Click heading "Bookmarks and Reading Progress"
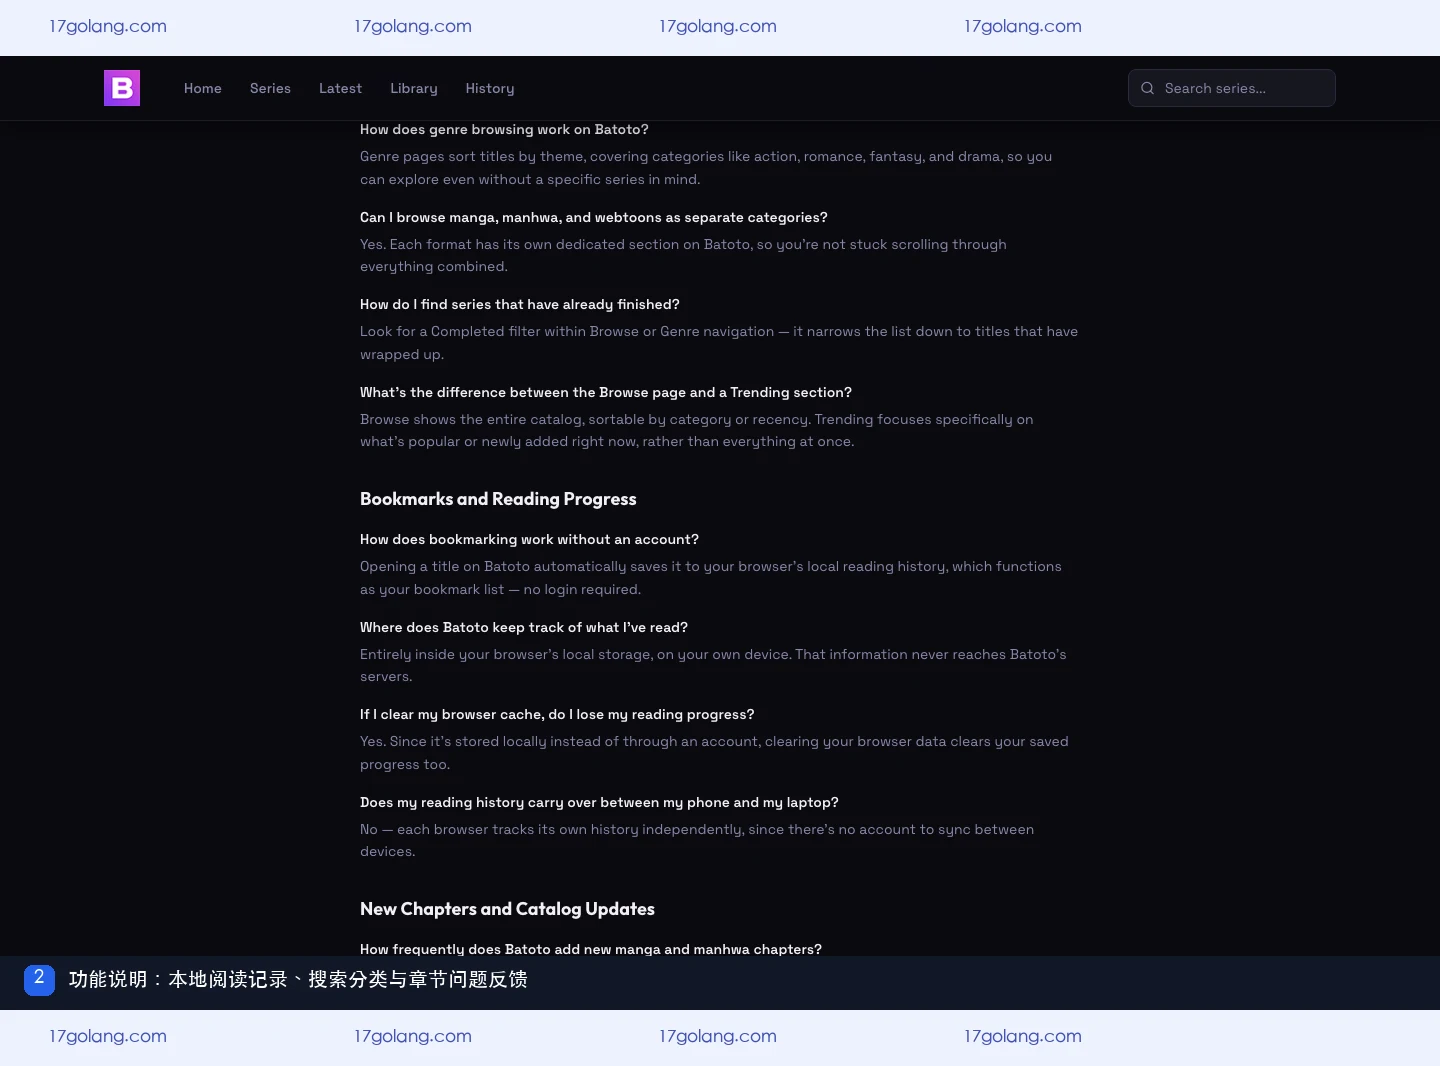 [498, 499]
